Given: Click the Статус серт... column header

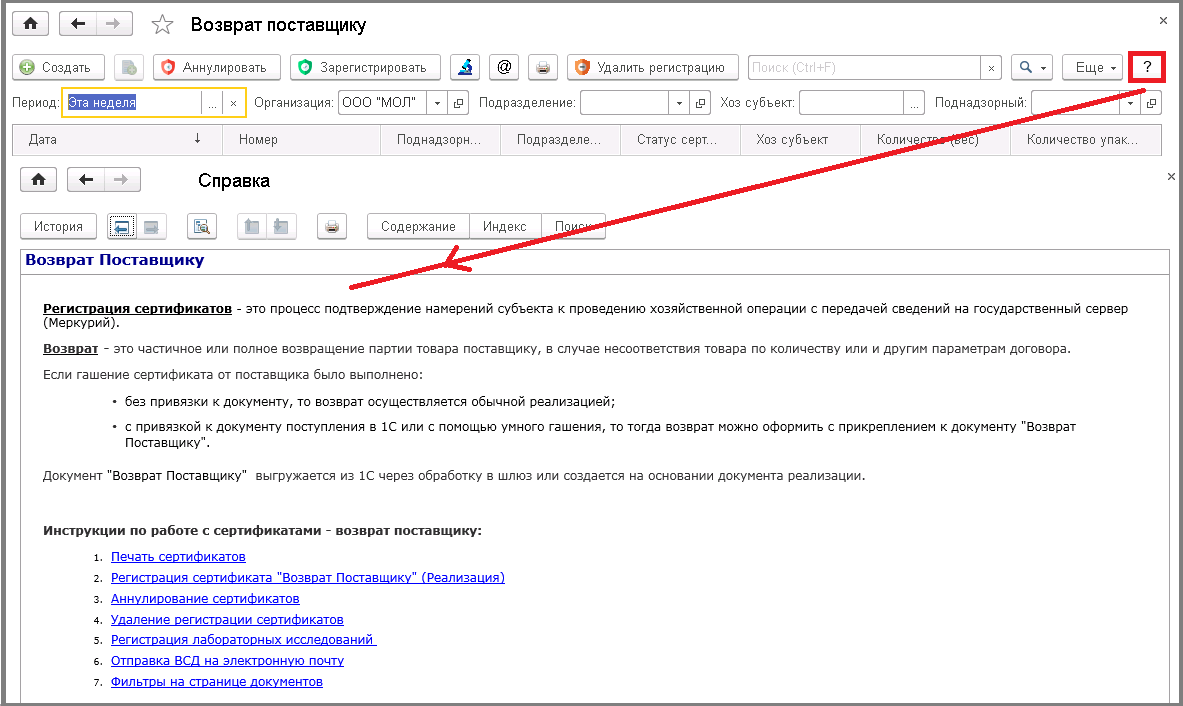Looking at the screenshot, I should pyautogui.click(x=680, y=140).
